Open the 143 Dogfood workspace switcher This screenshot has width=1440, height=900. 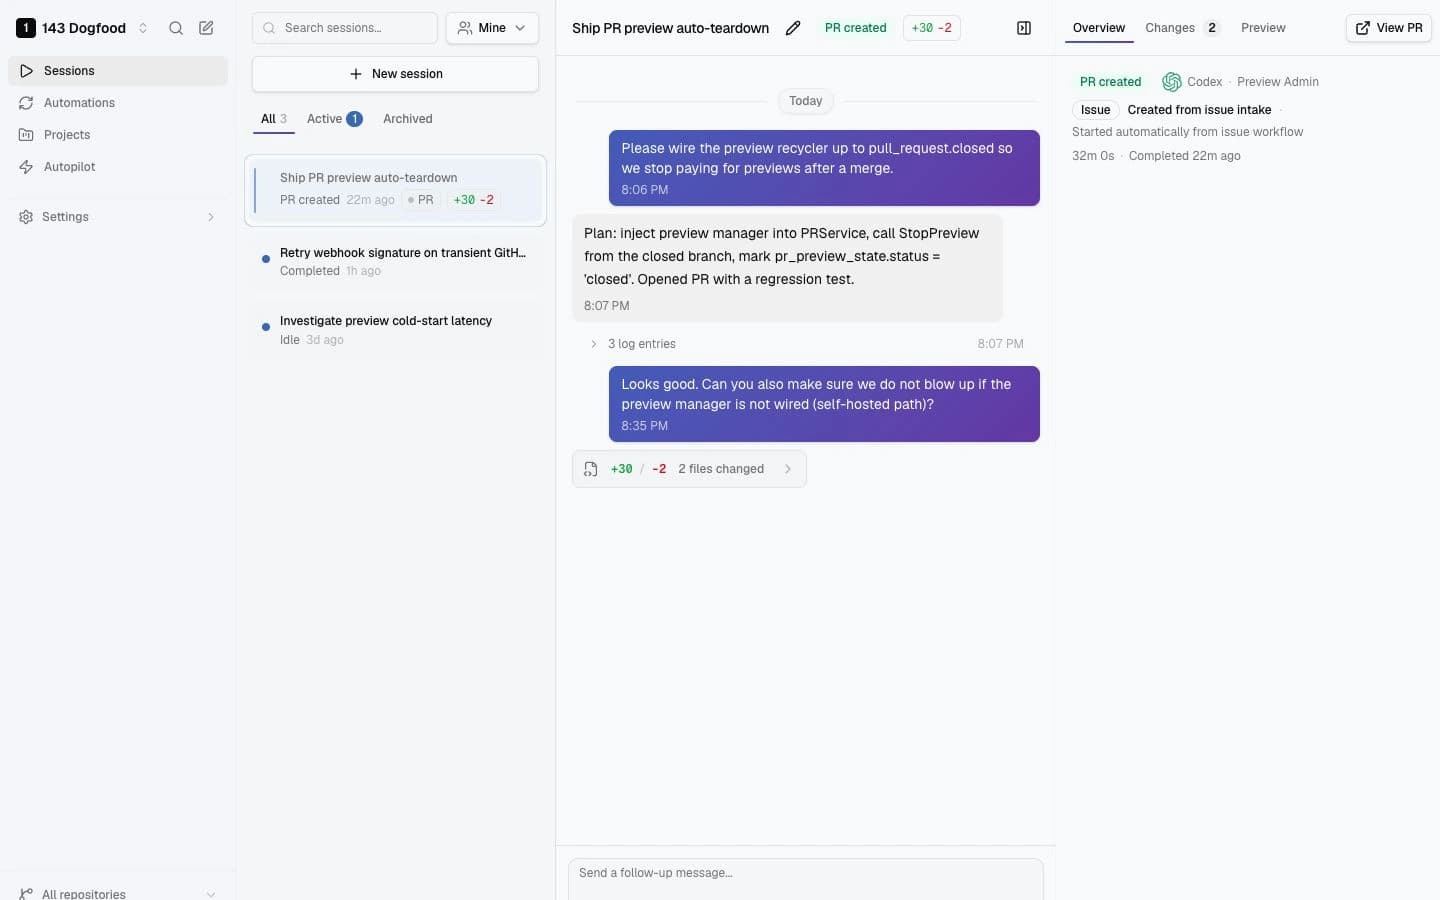83,28
